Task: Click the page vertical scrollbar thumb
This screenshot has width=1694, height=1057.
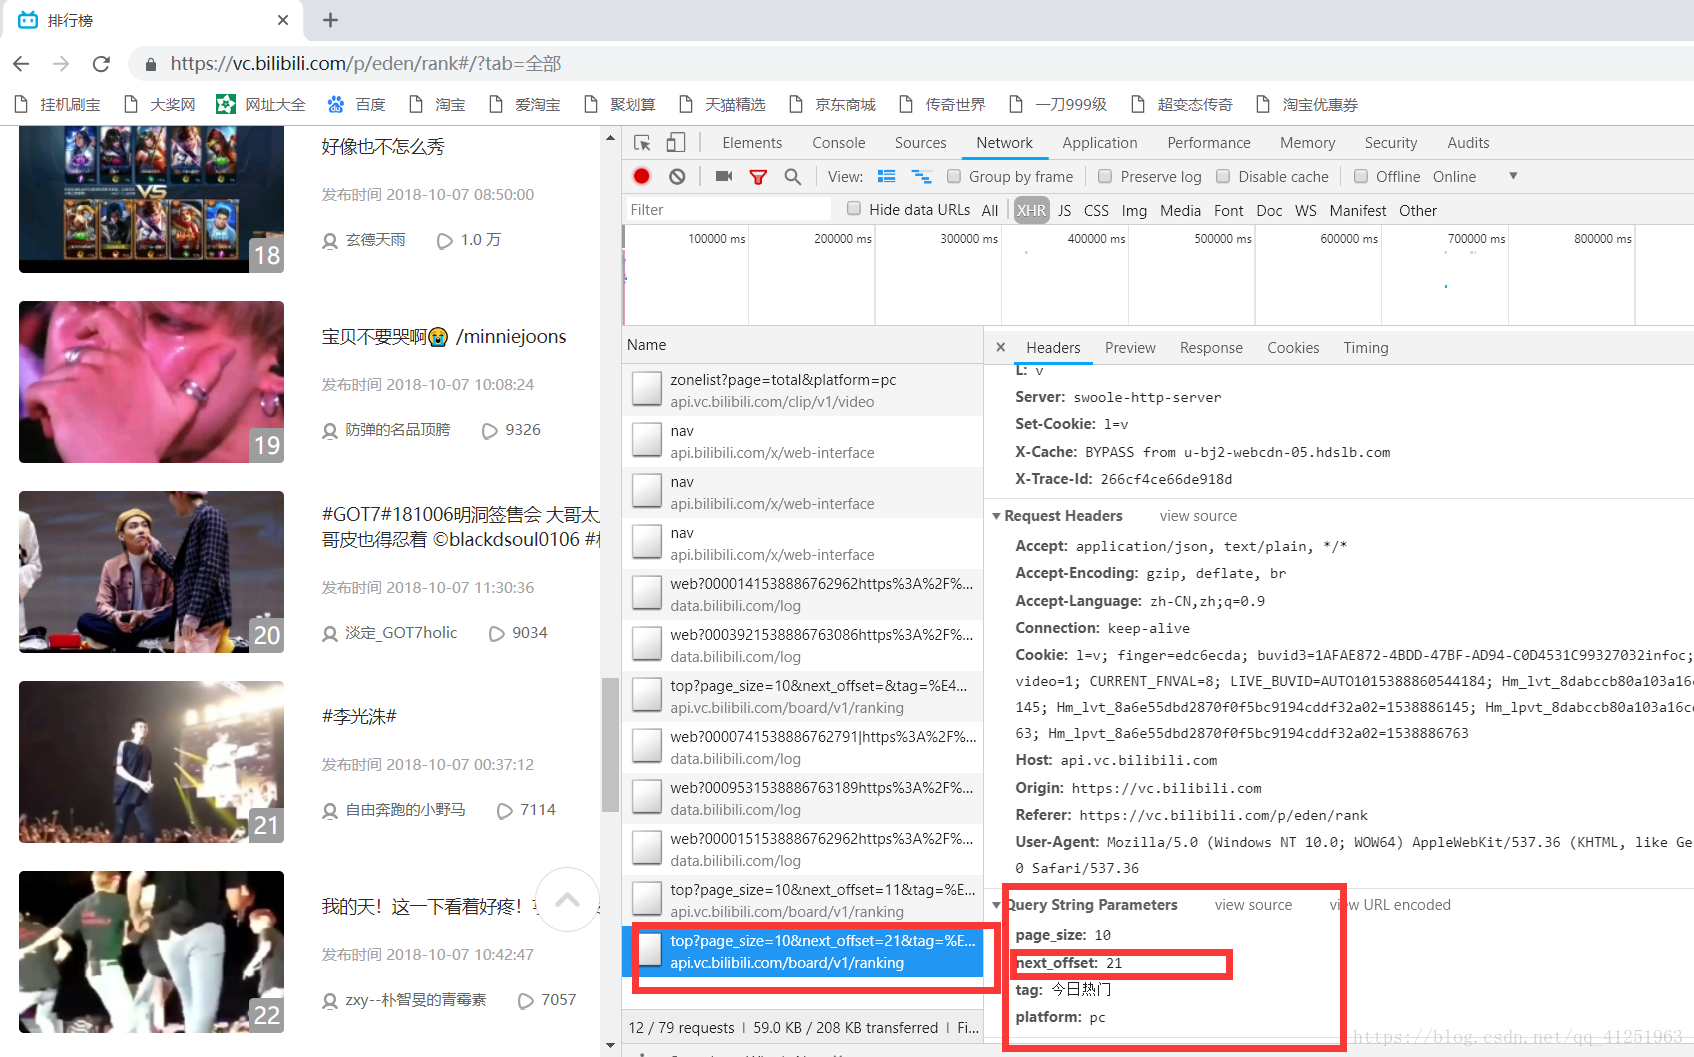Action: click(610, 745)
